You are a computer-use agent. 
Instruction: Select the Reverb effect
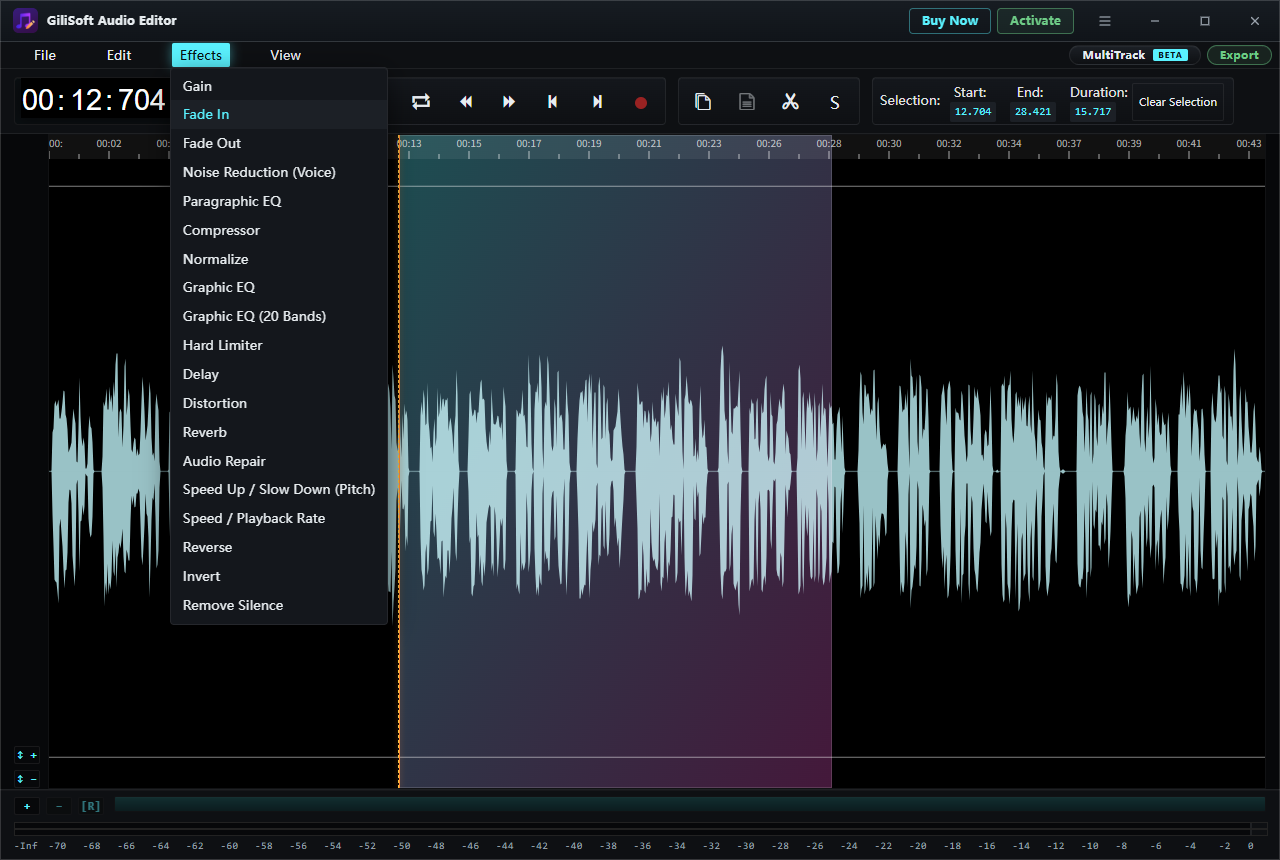pyautogui.click(x=279, y=432)
